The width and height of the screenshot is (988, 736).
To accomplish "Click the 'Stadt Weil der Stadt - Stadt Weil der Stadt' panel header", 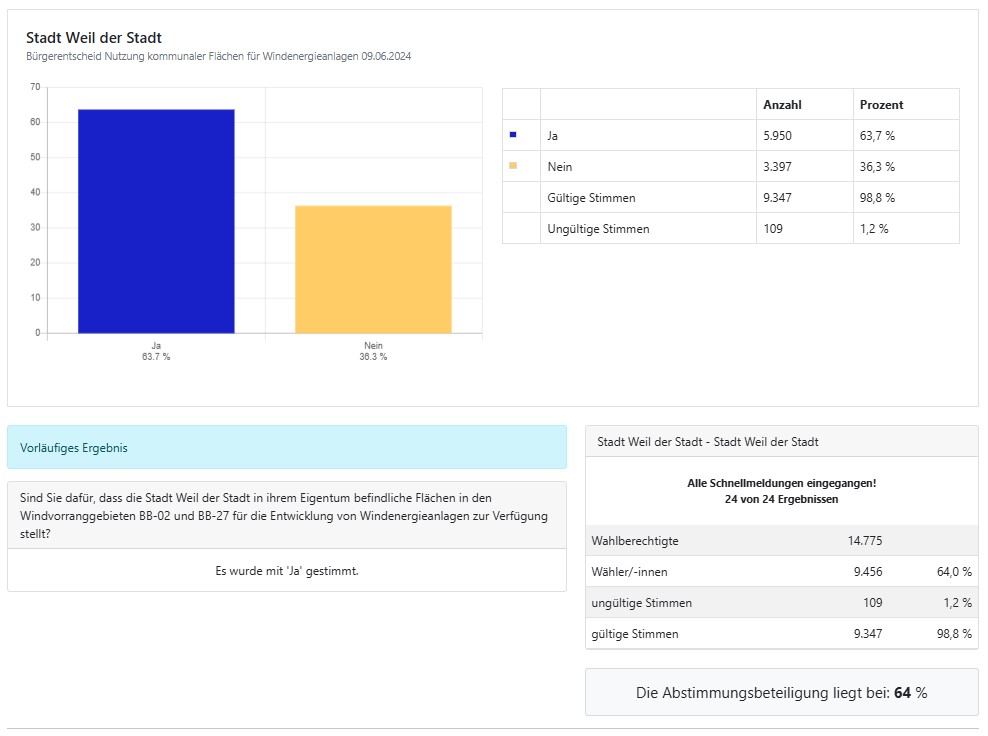I will (708, 441).
